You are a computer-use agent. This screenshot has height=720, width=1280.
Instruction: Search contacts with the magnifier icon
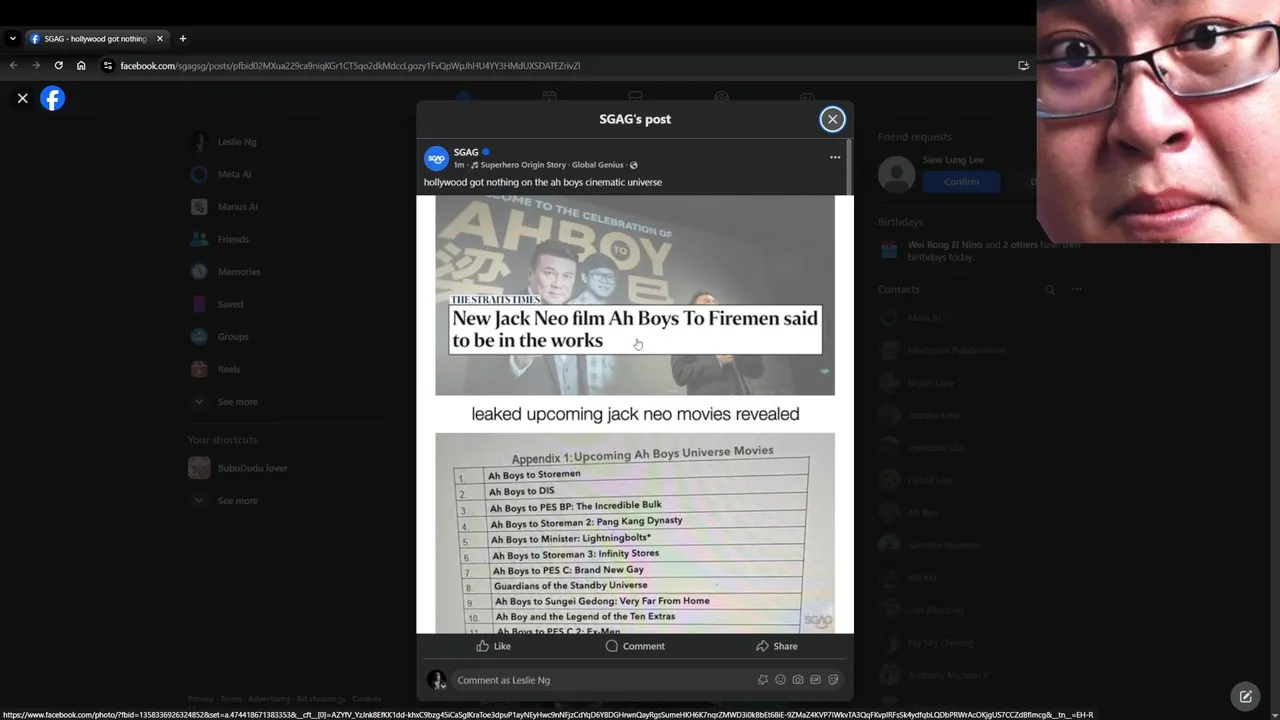click(1050, 290)
